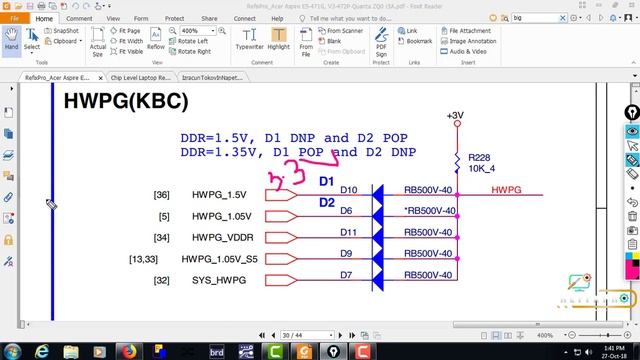Select the Highlight tool
The image size is (640, 360).
279,39
